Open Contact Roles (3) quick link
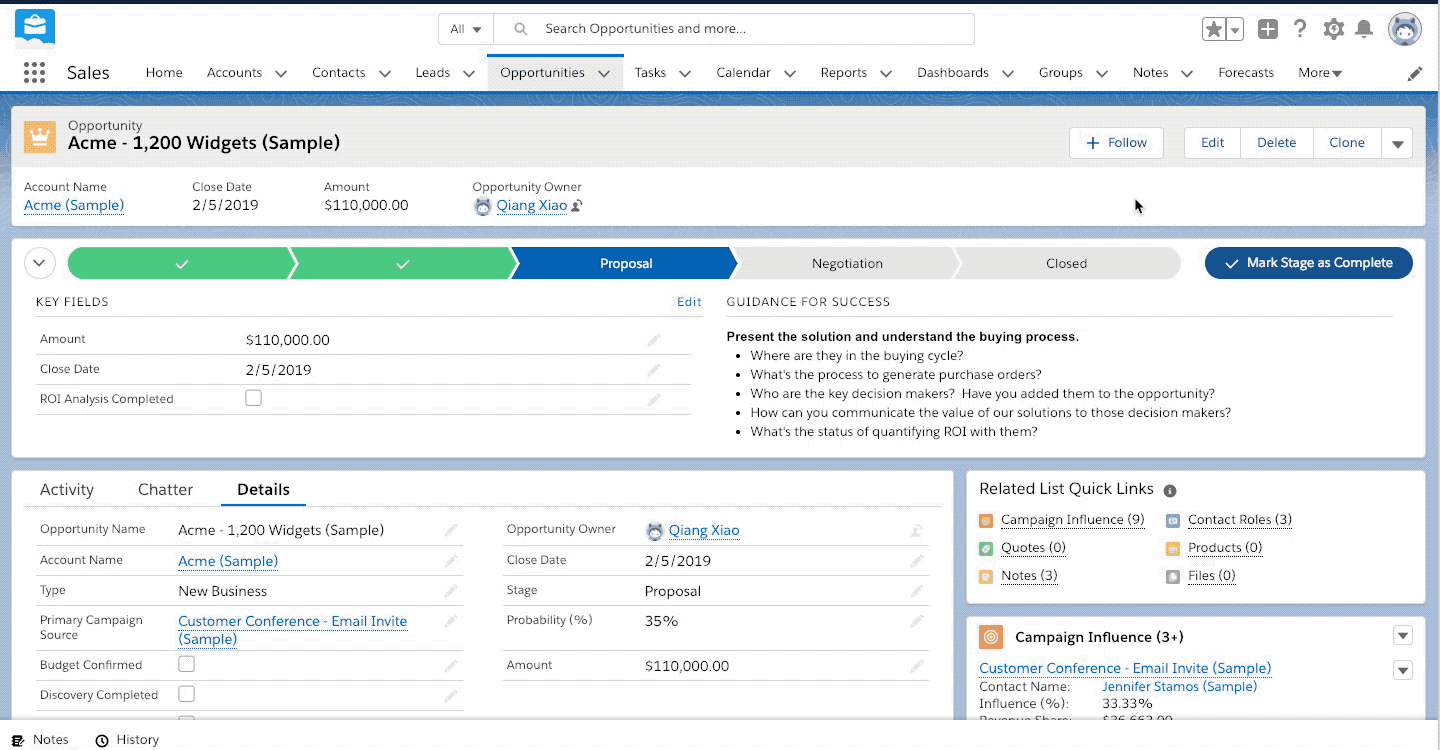Screen dimensions: 1440x750 (1240, 520)
